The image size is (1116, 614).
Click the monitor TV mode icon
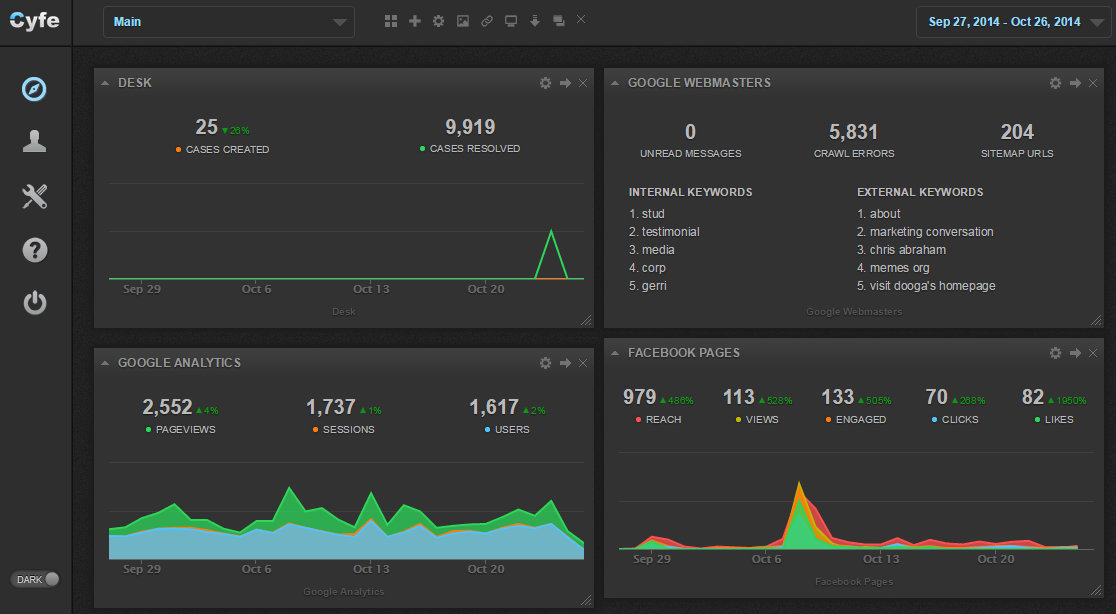pyautogui.click(x=511, y=21)
